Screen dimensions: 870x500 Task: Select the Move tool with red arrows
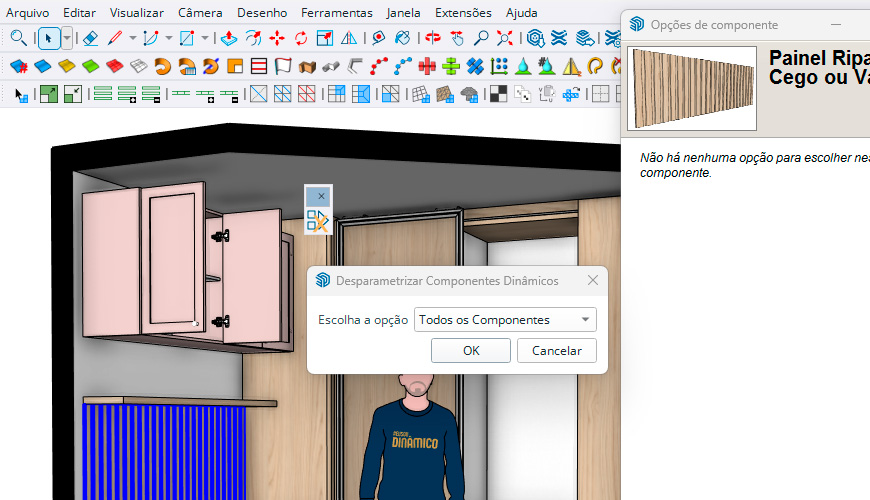(277, 39)
